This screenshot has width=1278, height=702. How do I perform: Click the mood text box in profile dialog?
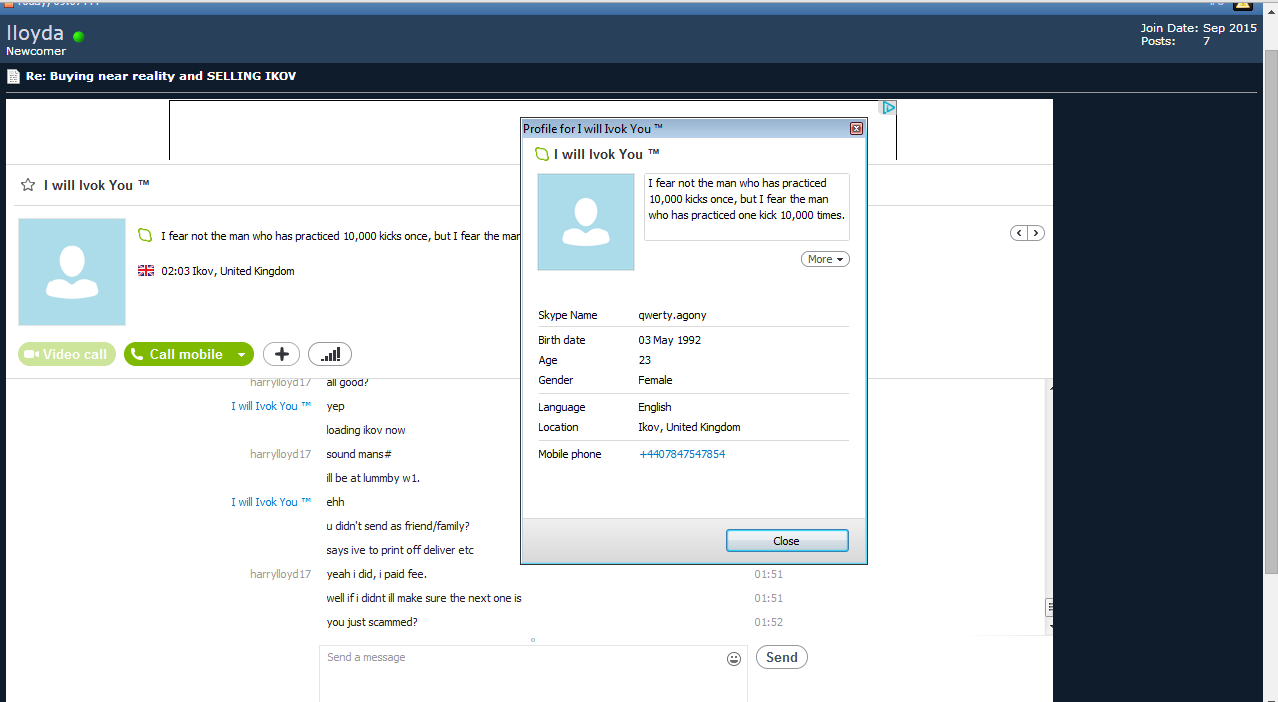747,207
